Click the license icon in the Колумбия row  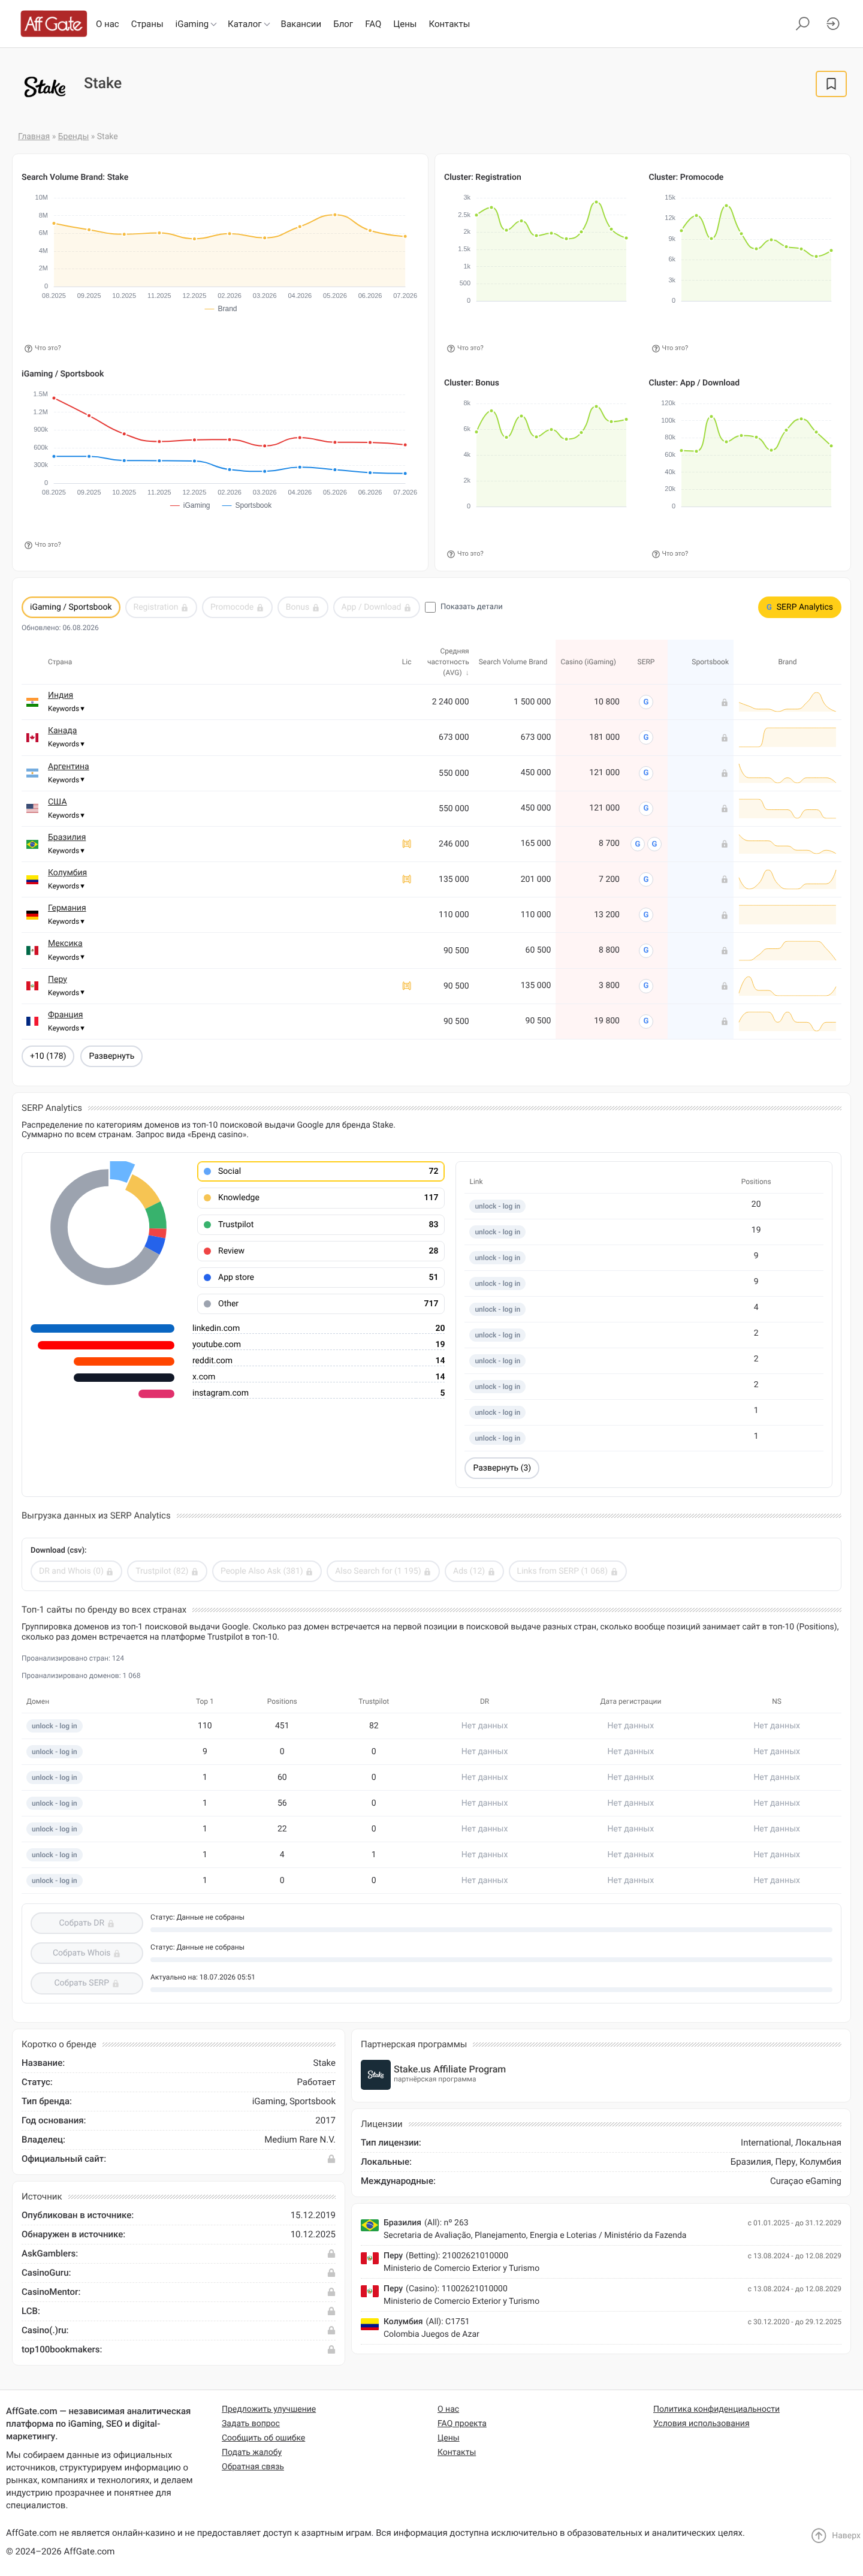coord(407,880)
